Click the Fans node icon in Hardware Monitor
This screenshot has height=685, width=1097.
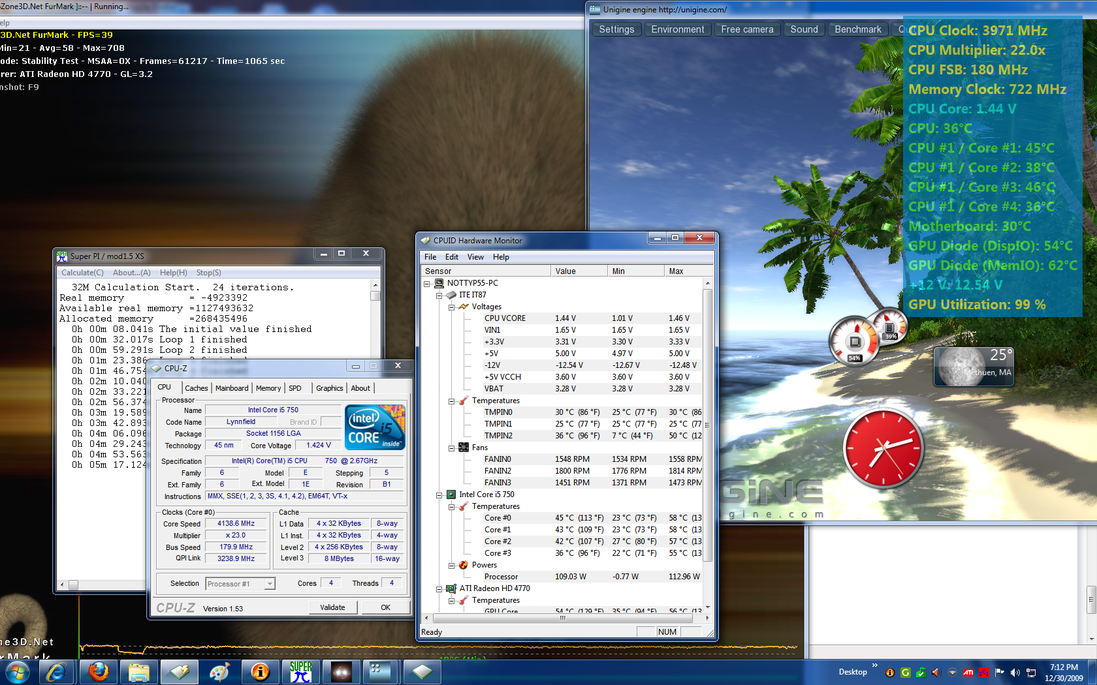[463, 448]
